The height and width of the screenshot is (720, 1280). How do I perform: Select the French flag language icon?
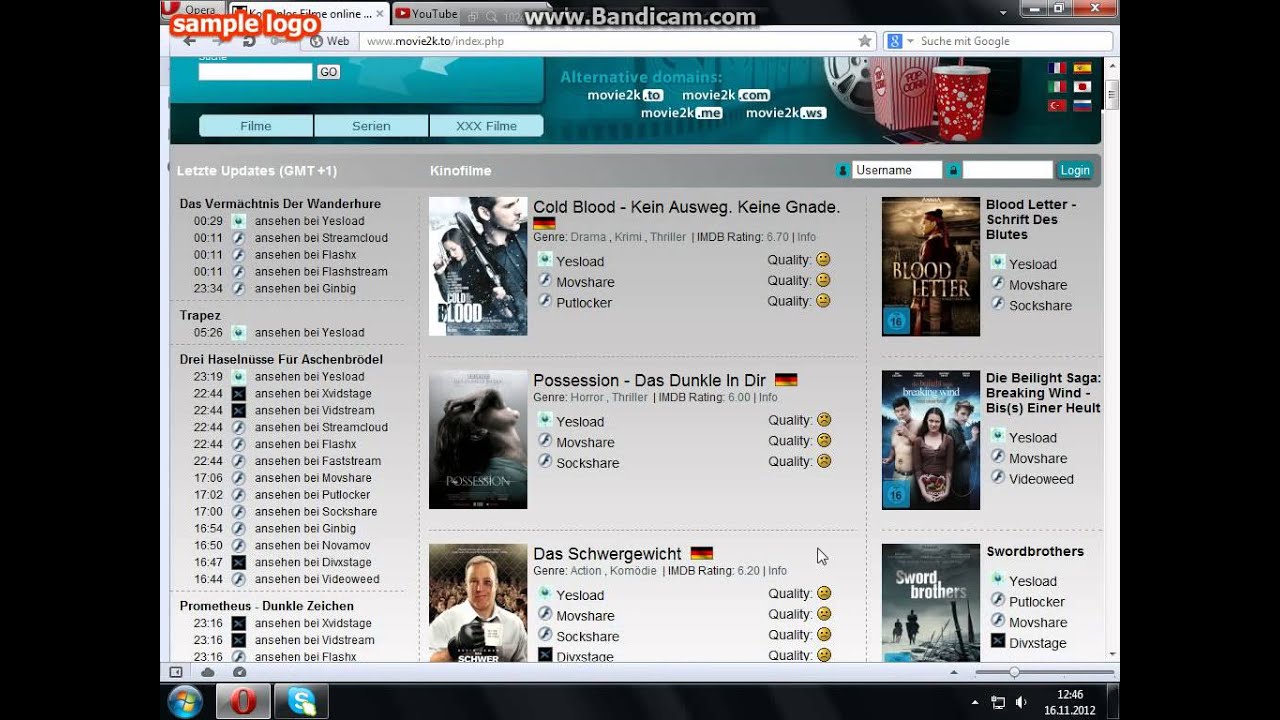coord(1057,68)
